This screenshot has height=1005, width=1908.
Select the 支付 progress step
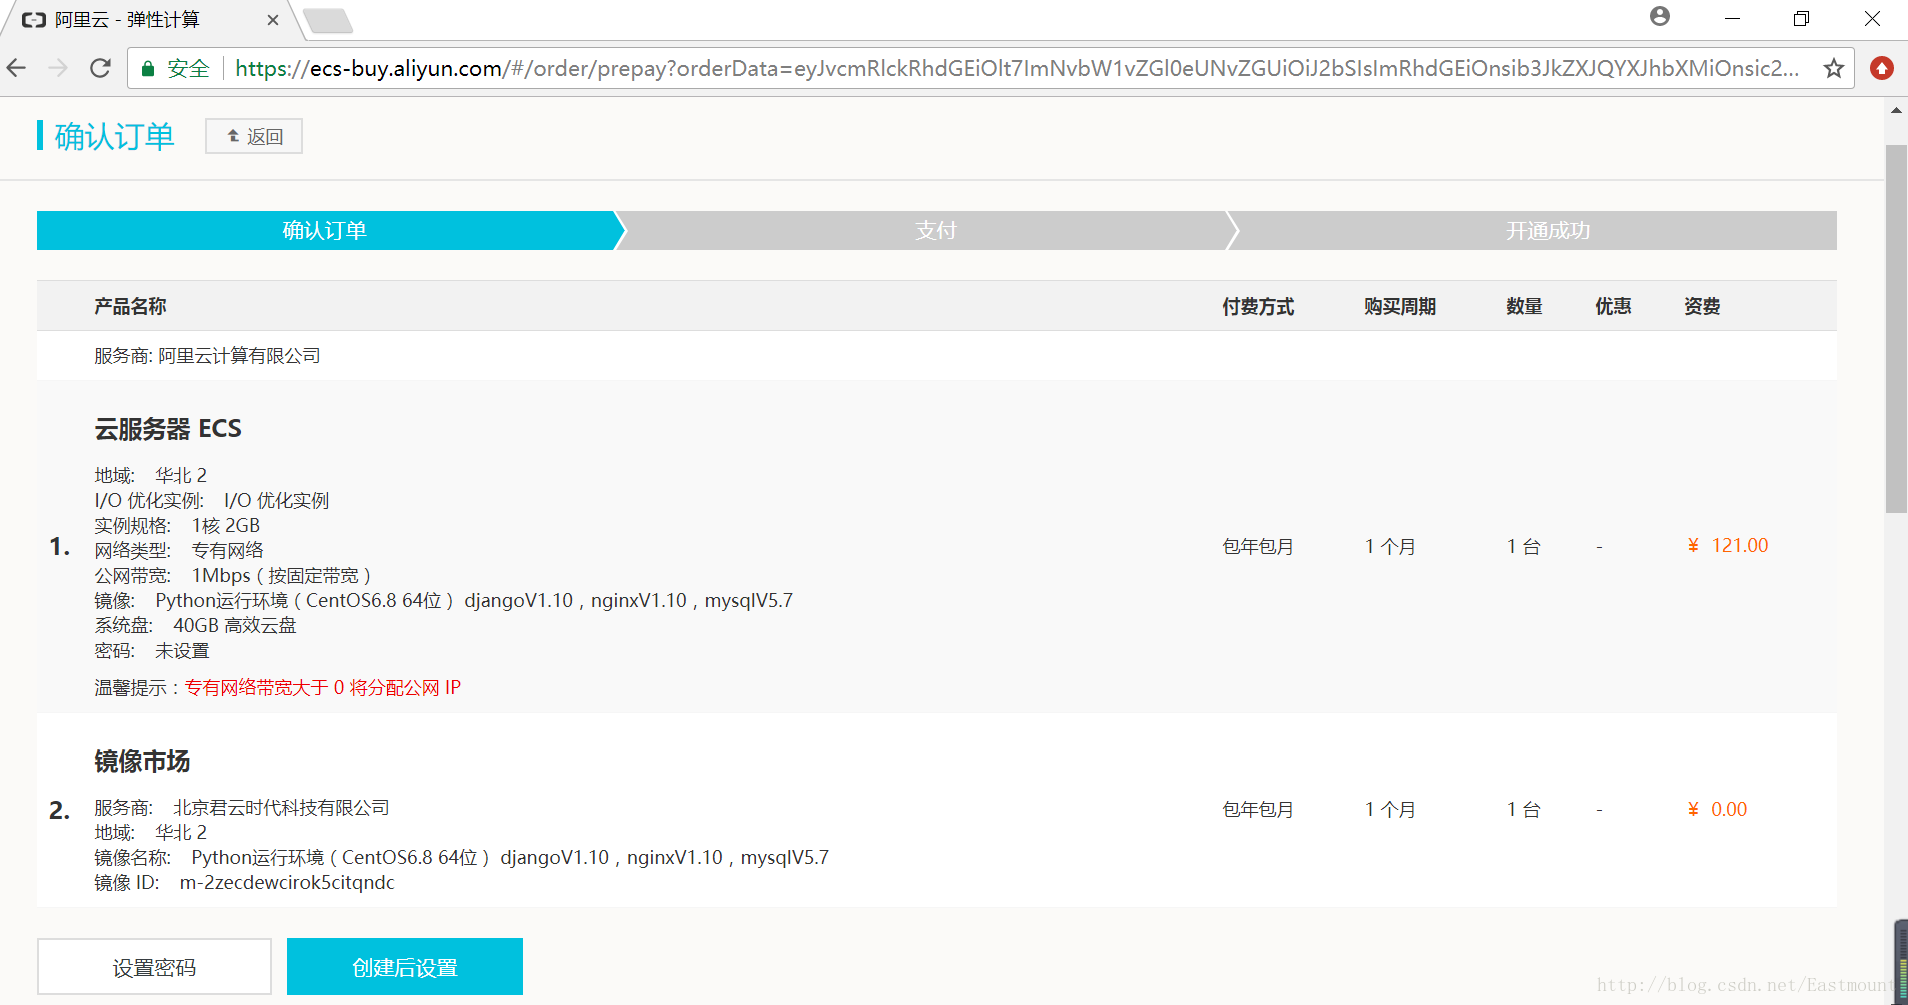(x=936, y=230)
